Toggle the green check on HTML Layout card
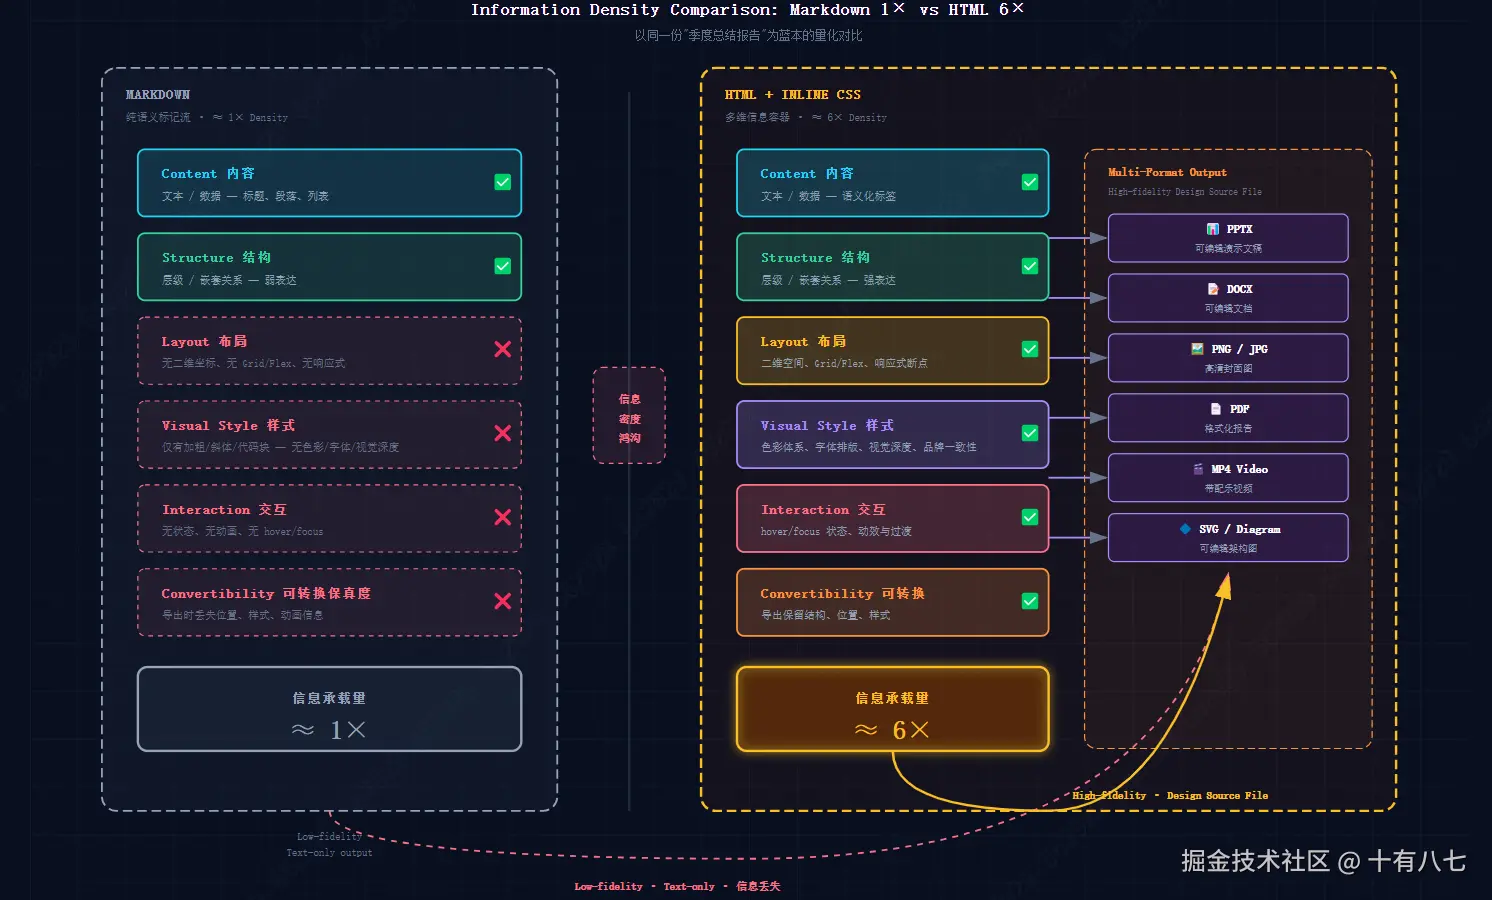1492x900 pixels. pyautogui.click(x=1030, y=349)
